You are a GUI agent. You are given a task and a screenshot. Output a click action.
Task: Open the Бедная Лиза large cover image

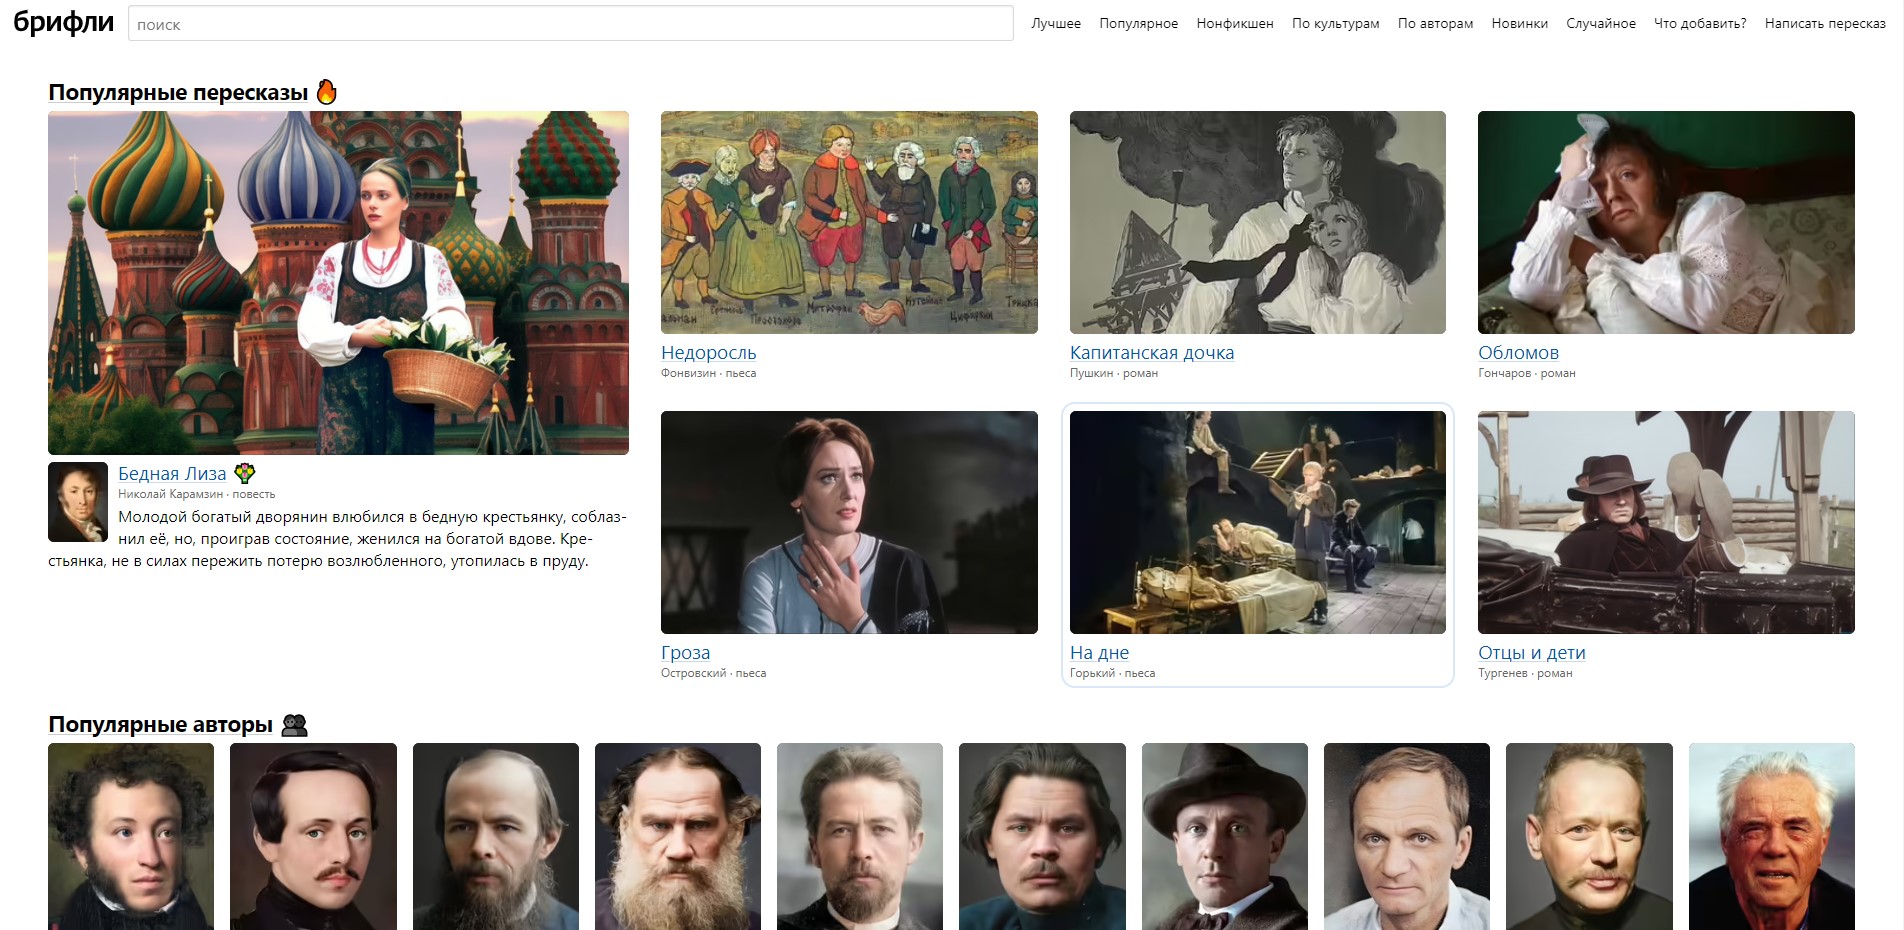click(338, 283)
